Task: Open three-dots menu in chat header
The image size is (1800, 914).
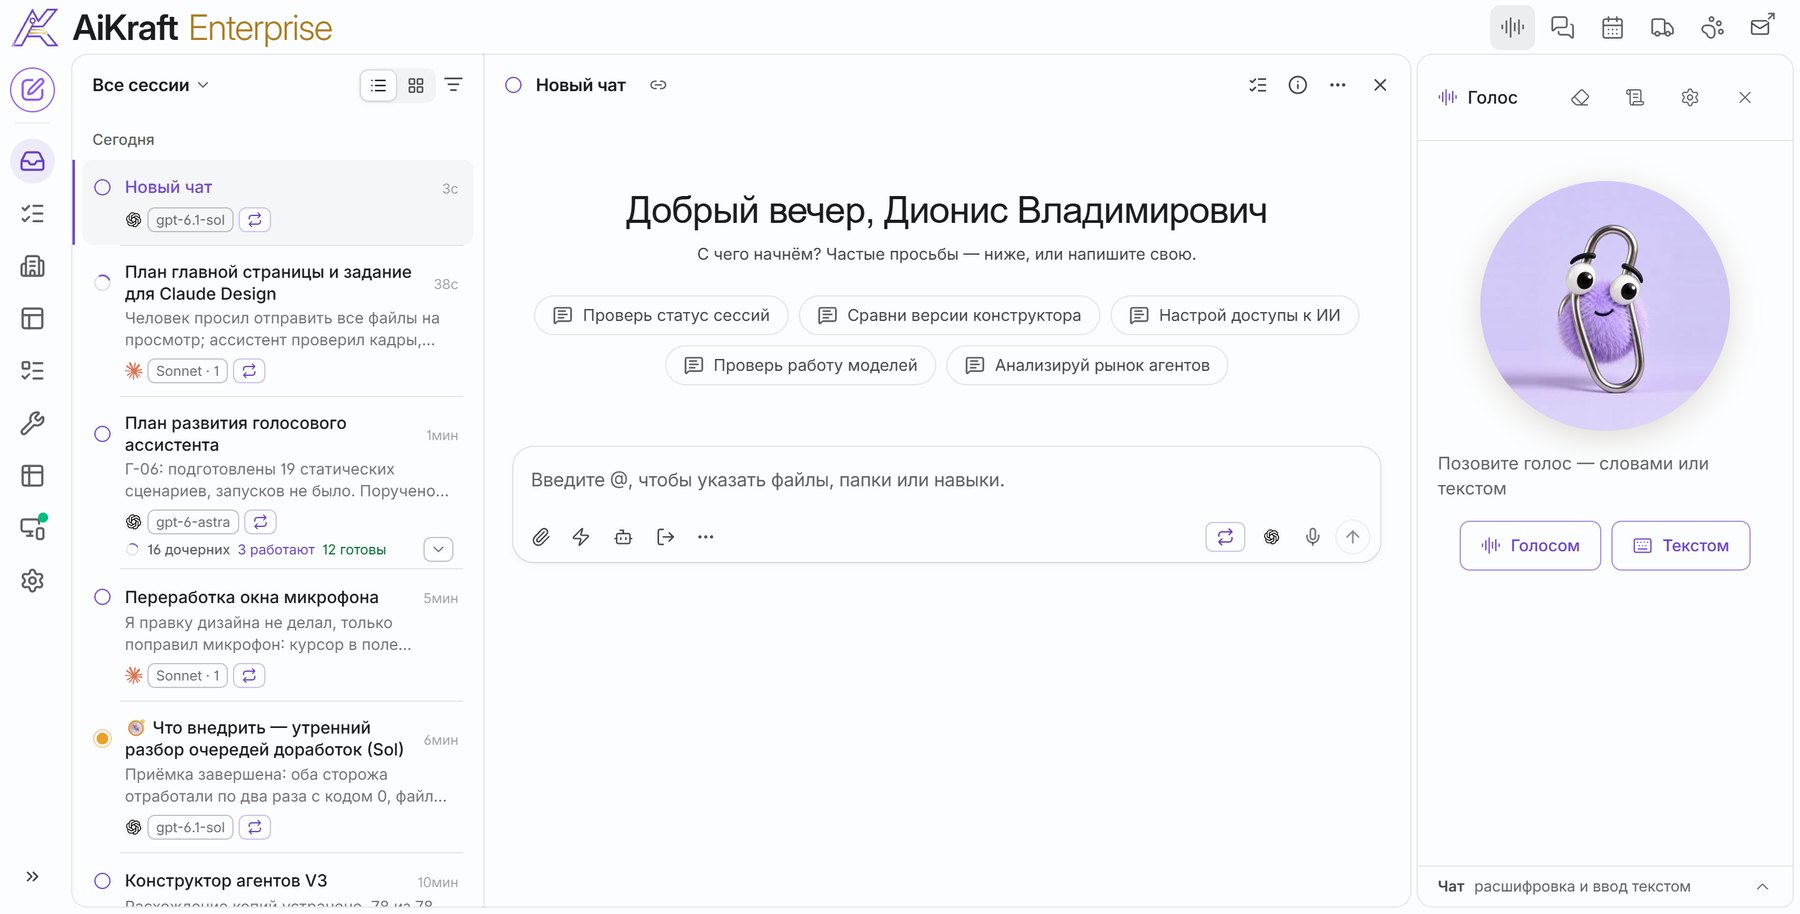Action: 1338,85
